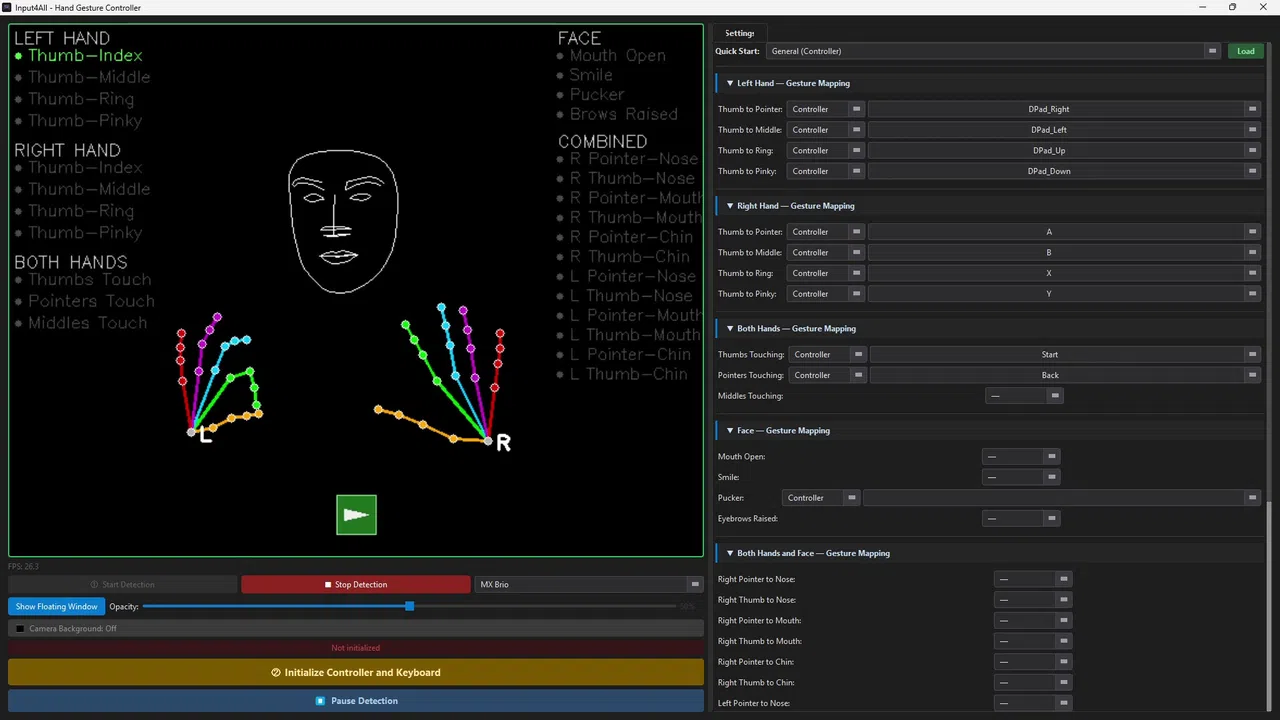Click Show Floating Window button
1280x720 pixels.
[56, 606]
